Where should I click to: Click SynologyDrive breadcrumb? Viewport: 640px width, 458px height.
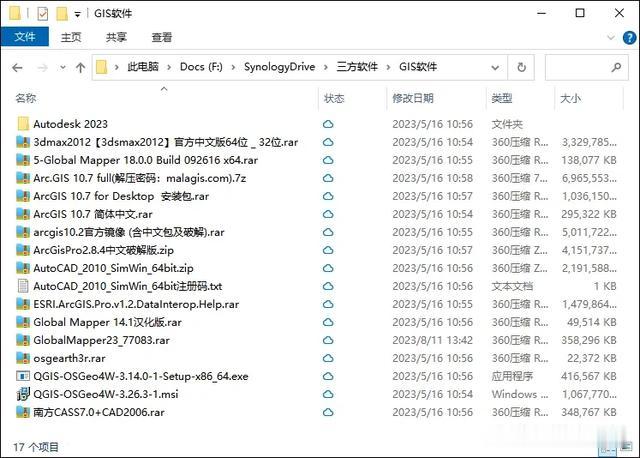coord(280,67)
